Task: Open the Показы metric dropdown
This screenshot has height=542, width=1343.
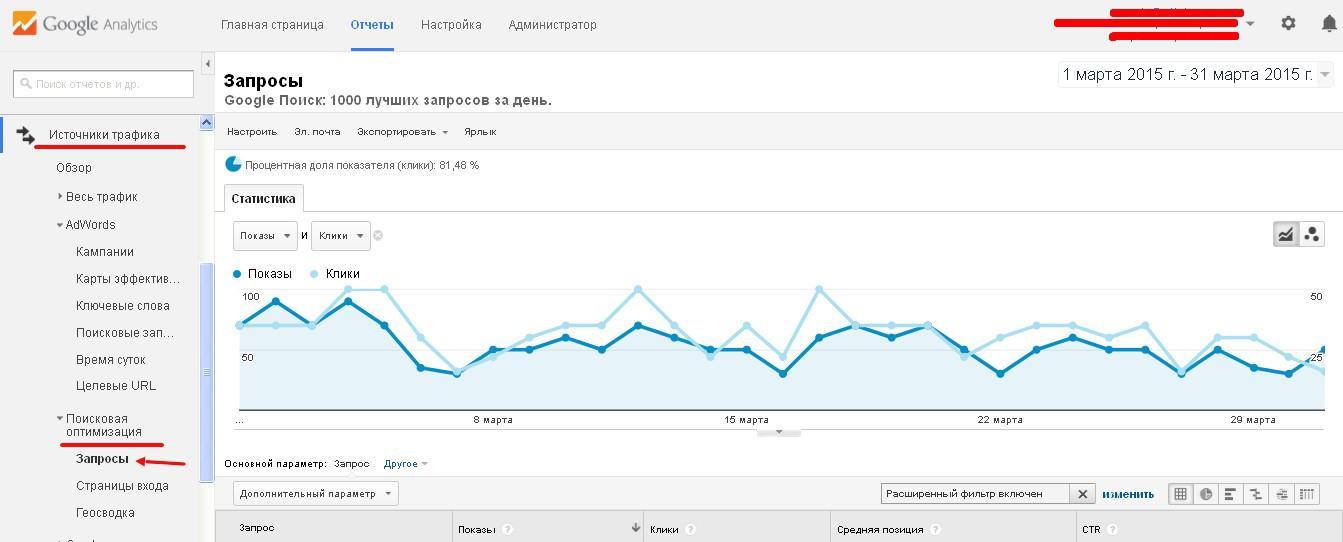Action: [265, 236]
